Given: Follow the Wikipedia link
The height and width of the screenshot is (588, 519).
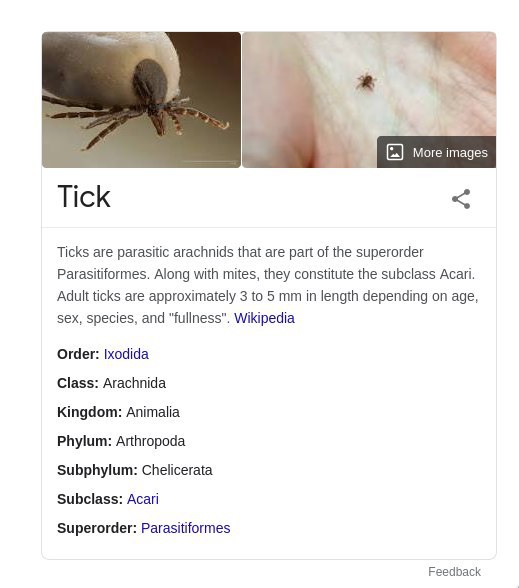Looking at the screenshot, I should click(264, 318).
